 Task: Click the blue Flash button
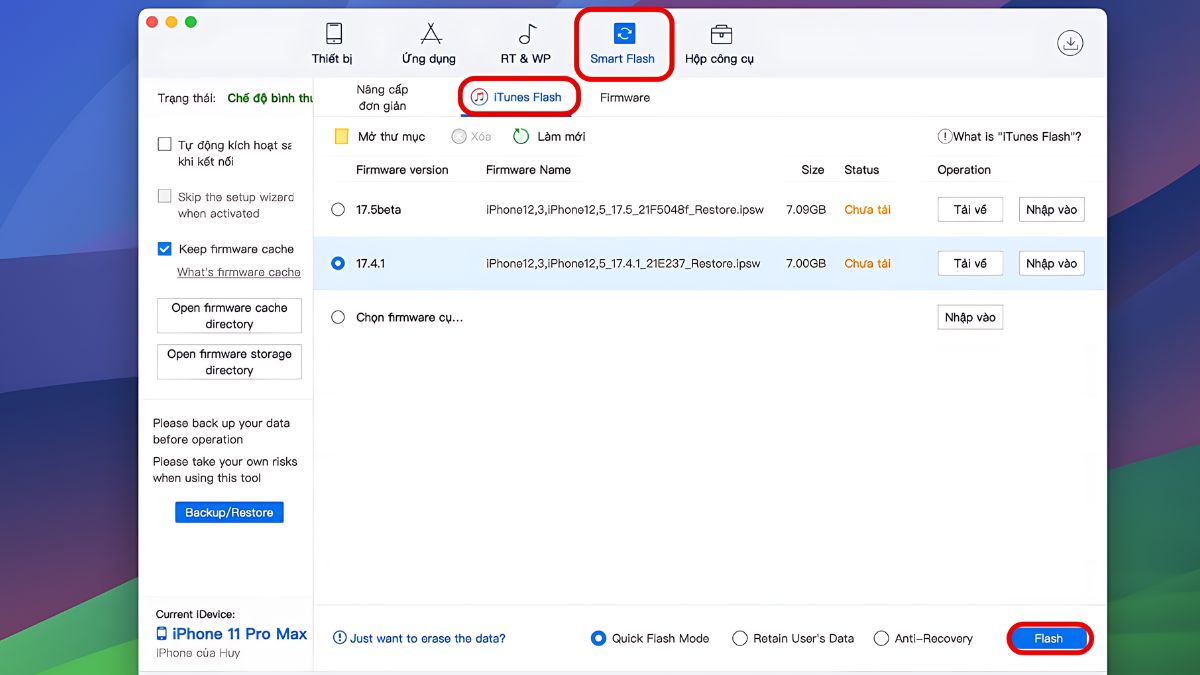(1049, 638)
